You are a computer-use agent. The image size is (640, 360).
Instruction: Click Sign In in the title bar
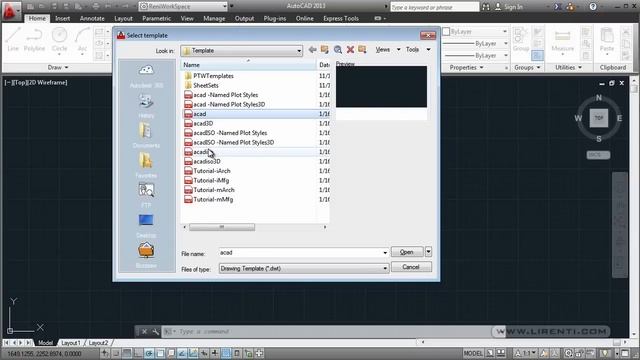click(x=509, y=7)
